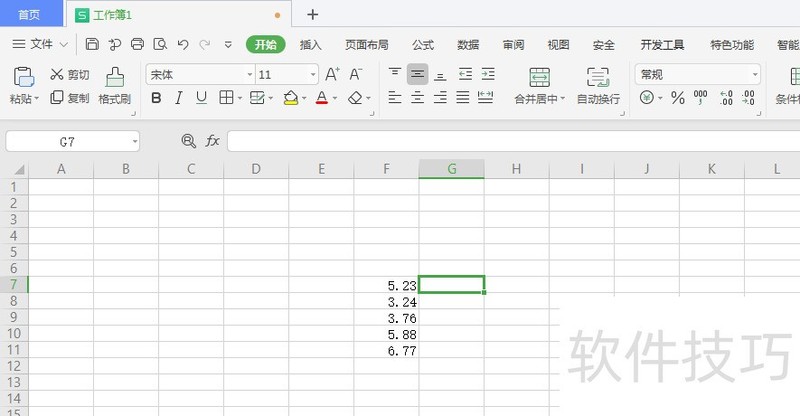The image size is (800, 416).
Task: Center text horizontally
Action: (x=417, y=97)
